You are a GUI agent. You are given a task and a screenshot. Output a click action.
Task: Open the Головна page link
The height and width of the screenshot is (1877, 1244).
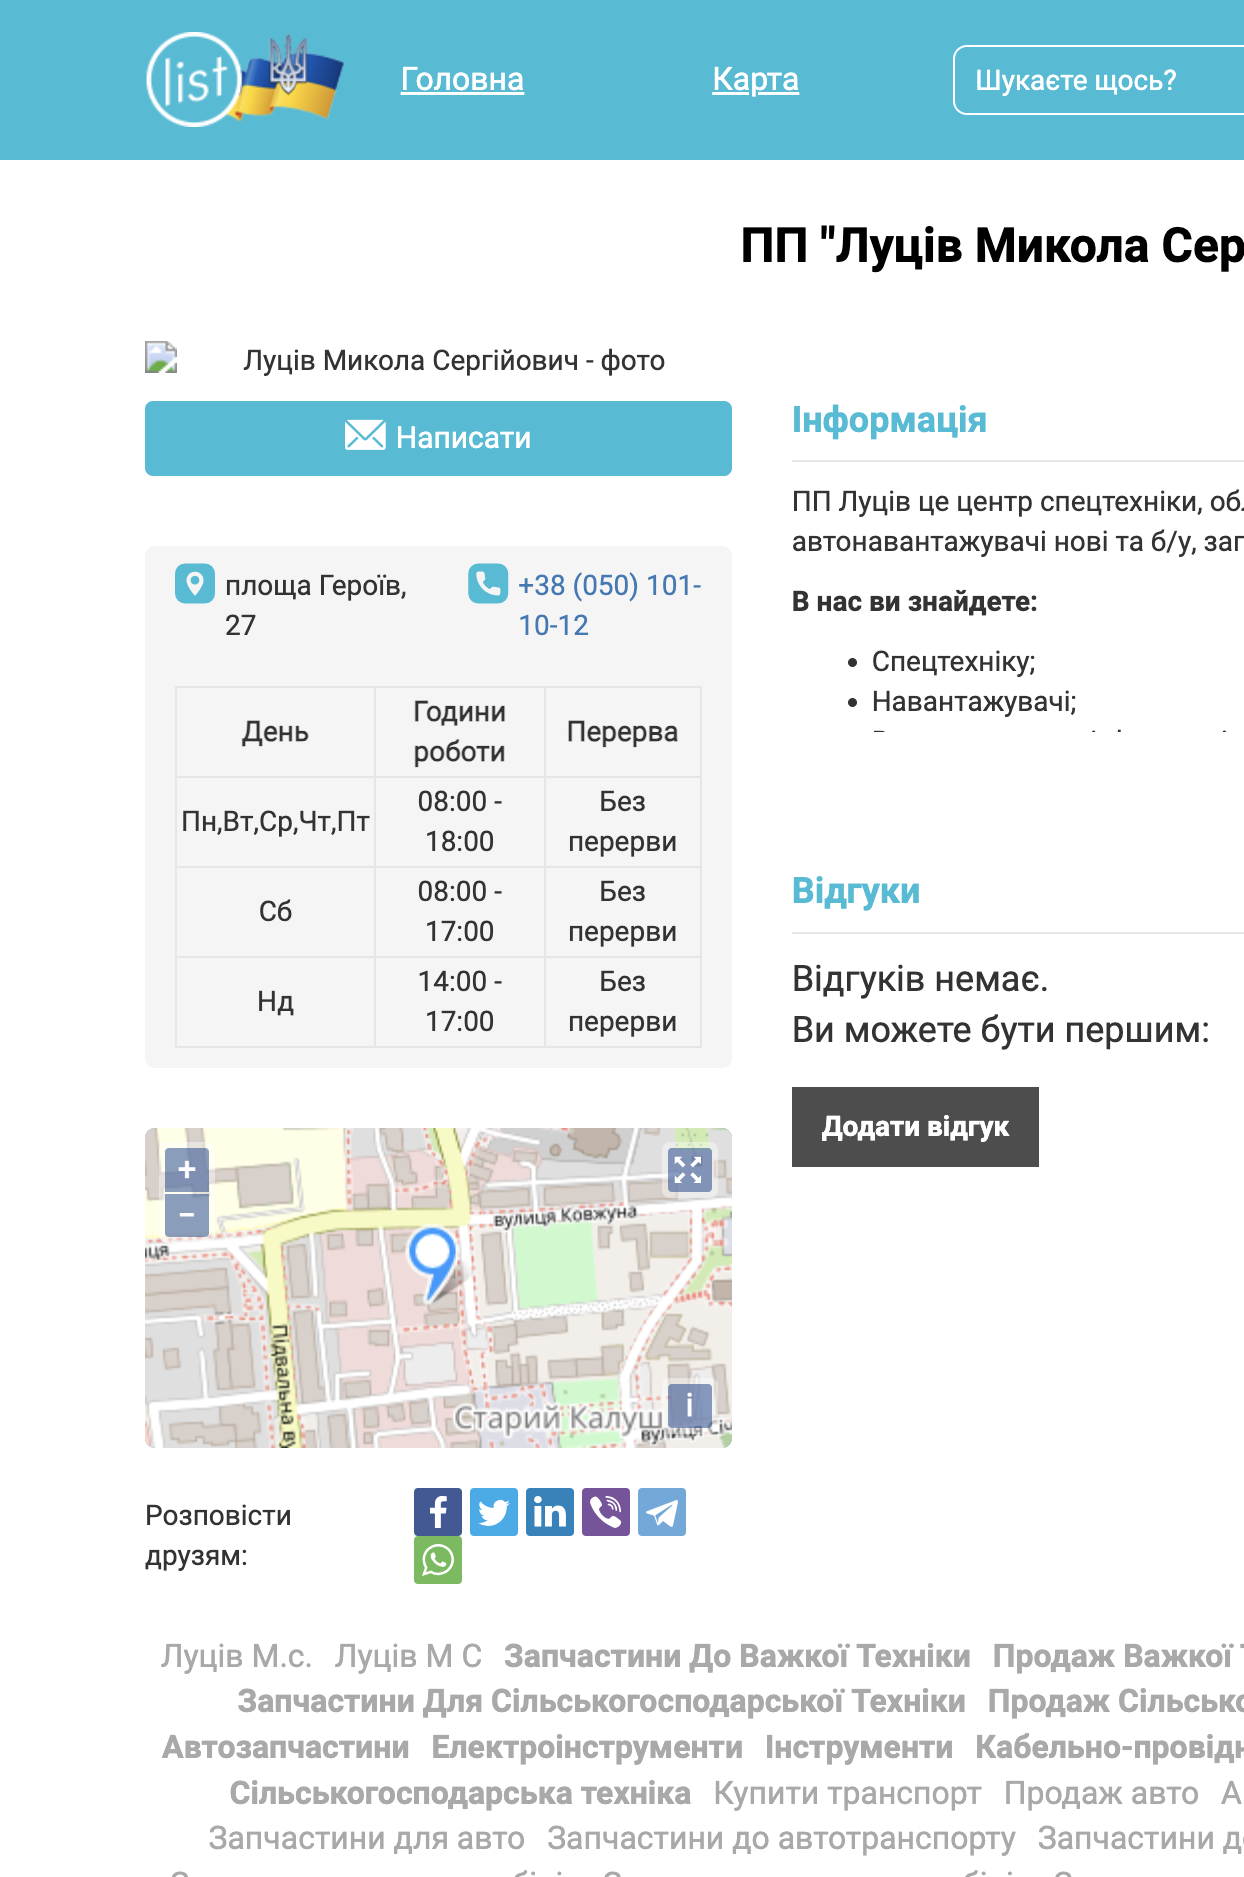coord(462,79)
